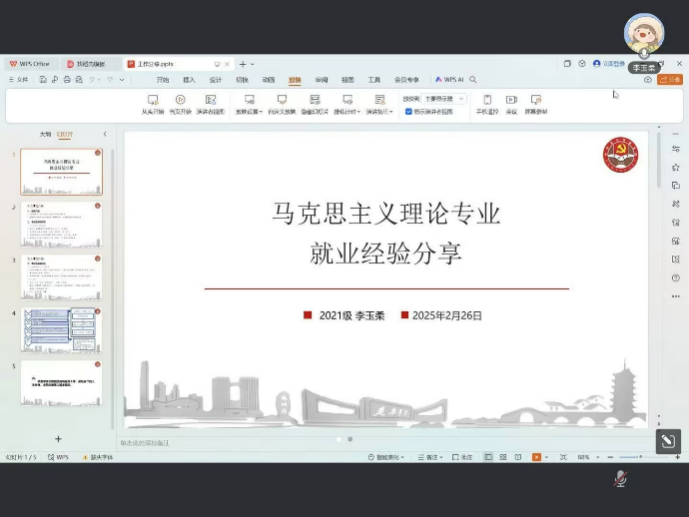Click the 从头开始 (From Beginning) slideshow icon
This screenshot has height=517, width=689.
pos(152,100)
